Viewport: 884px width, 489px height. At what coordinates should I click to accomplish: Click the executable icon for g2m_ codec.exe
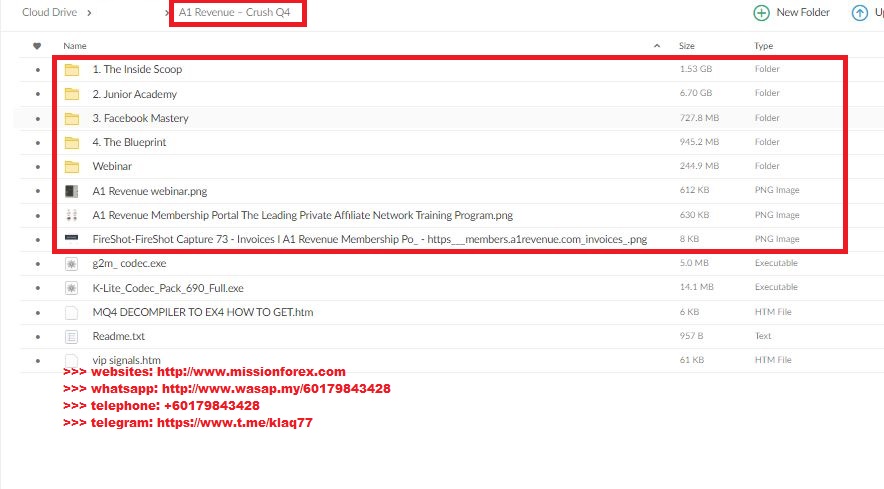(72, 263)
